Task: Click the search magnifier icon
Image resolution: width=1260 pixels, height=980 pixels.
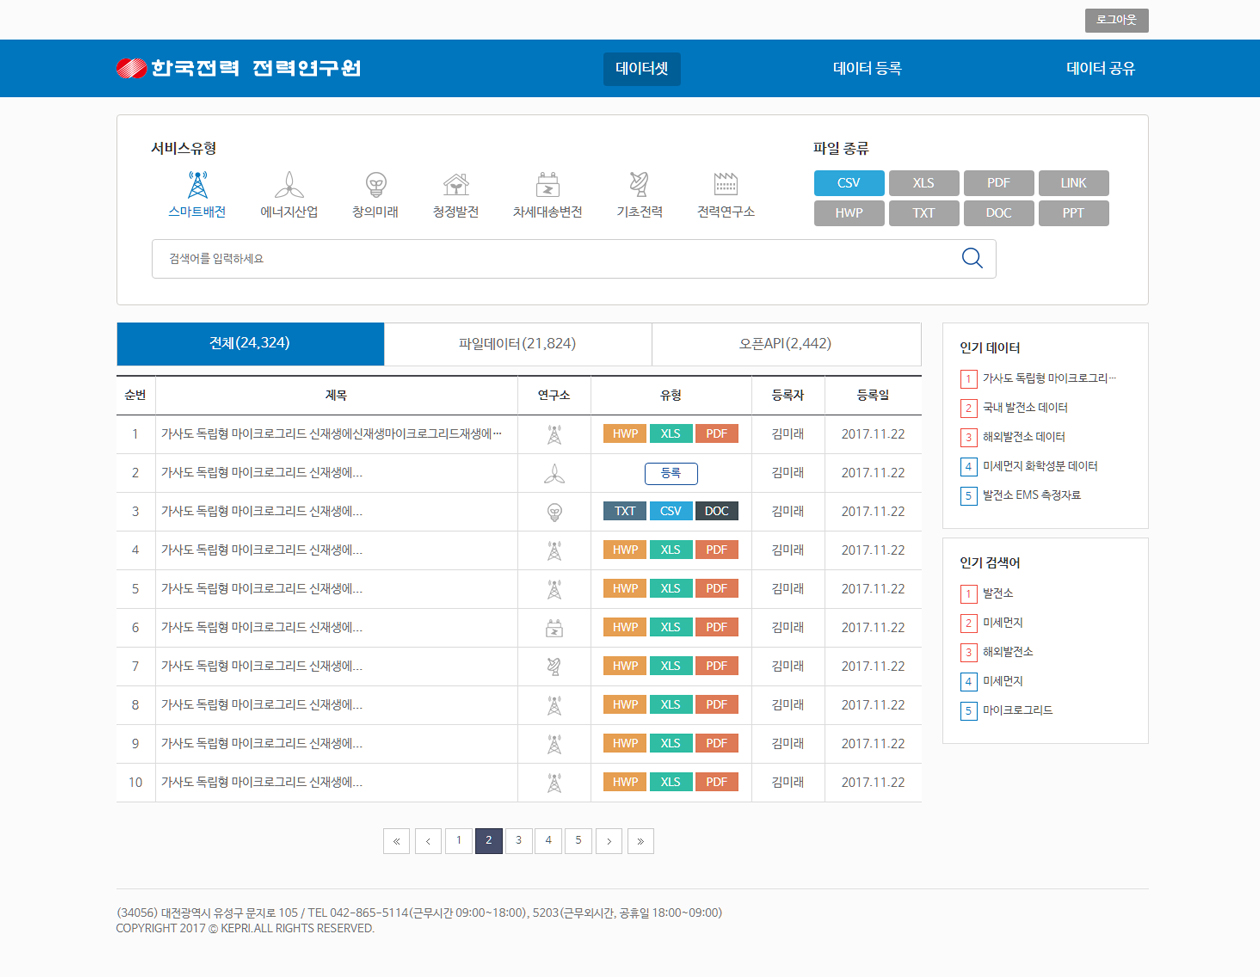Action: pos(972,258)
